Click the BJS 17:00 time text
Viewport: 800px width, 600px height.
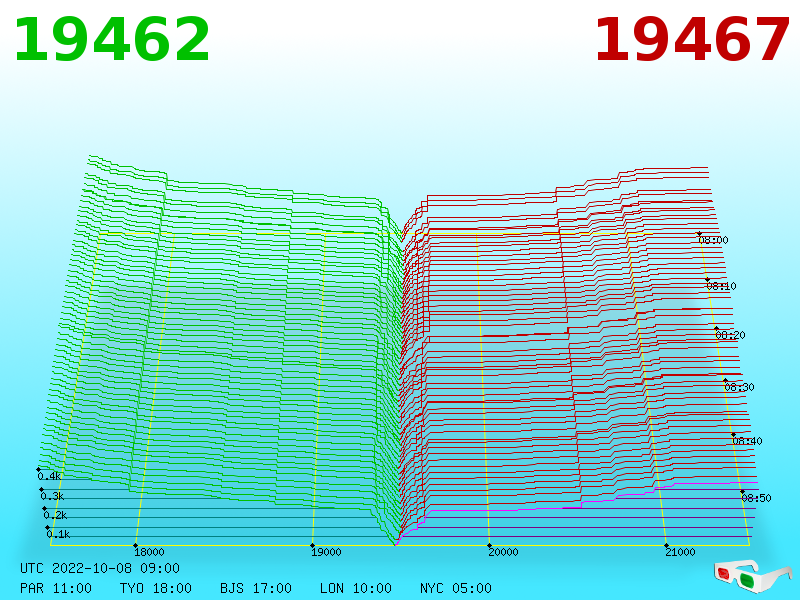256,588
